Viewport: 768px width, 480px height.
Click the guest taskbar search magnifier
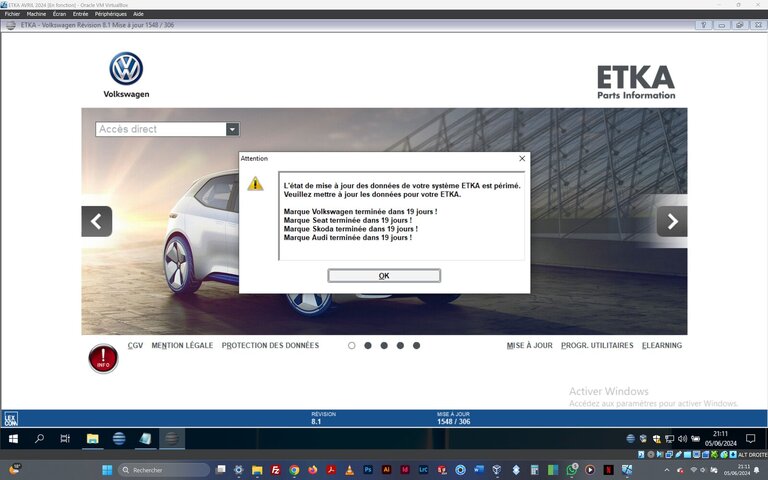(x=39, y=438)
